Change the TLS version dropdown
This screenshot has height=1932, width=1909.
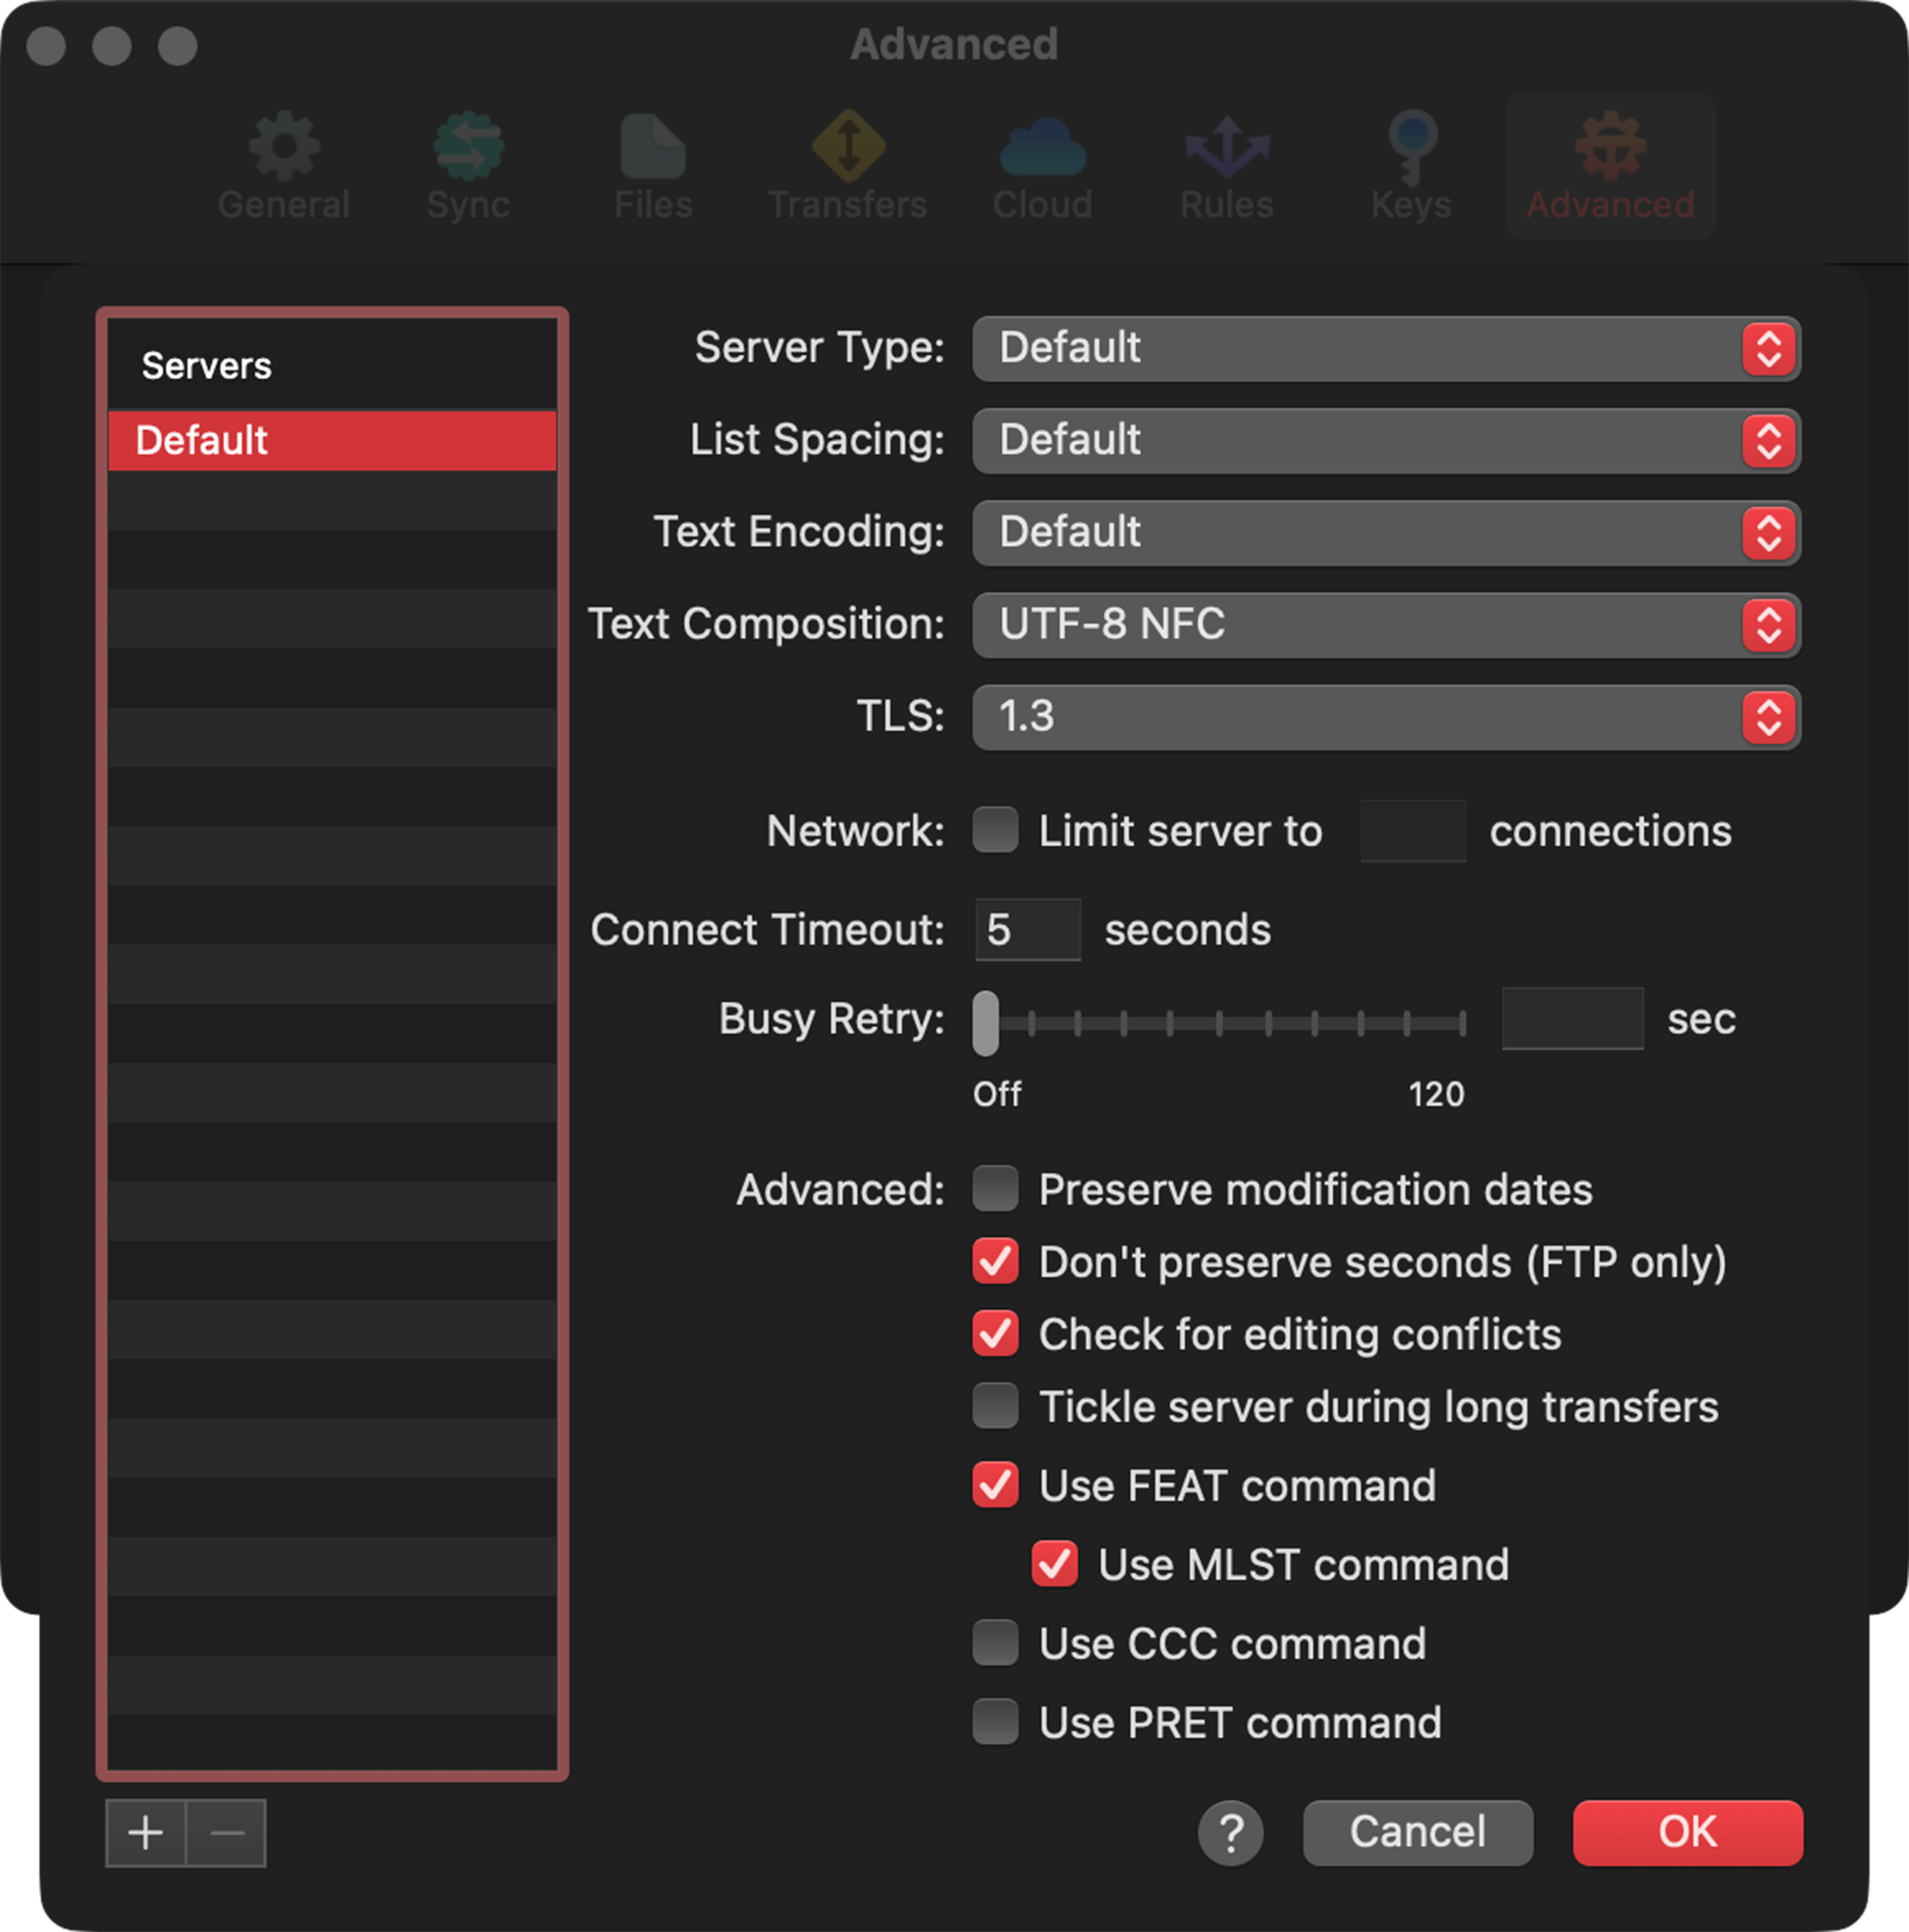point(1385,717)
